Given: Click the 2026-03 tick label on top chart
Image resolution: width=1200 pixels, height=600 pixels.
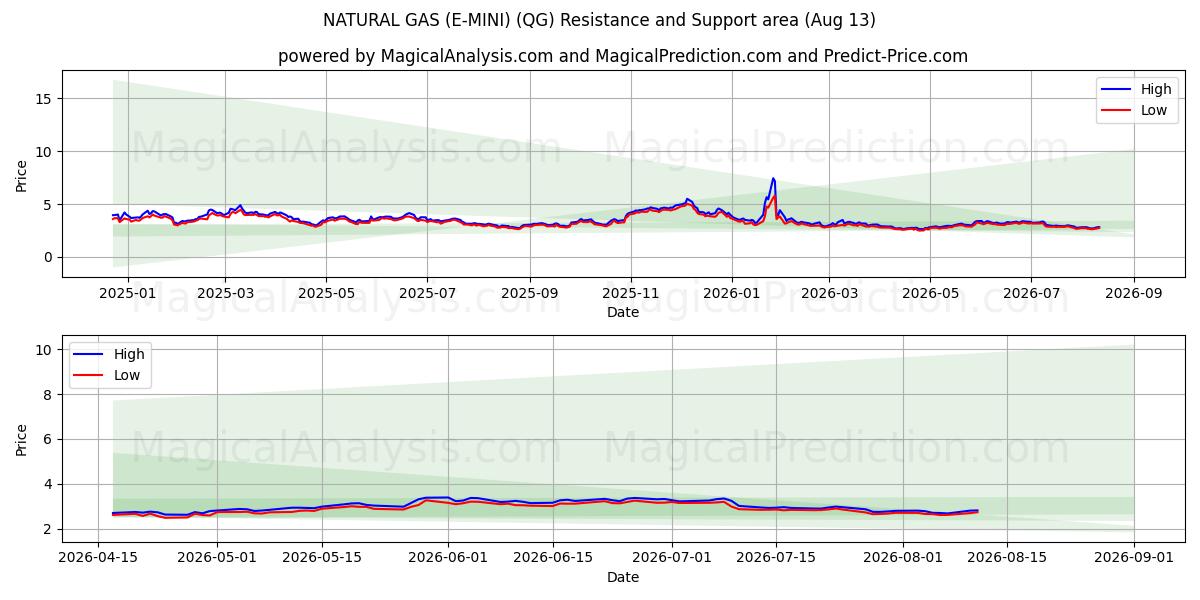Looking at the screenshot, I should pyautogui.click(x=830, y=293).
